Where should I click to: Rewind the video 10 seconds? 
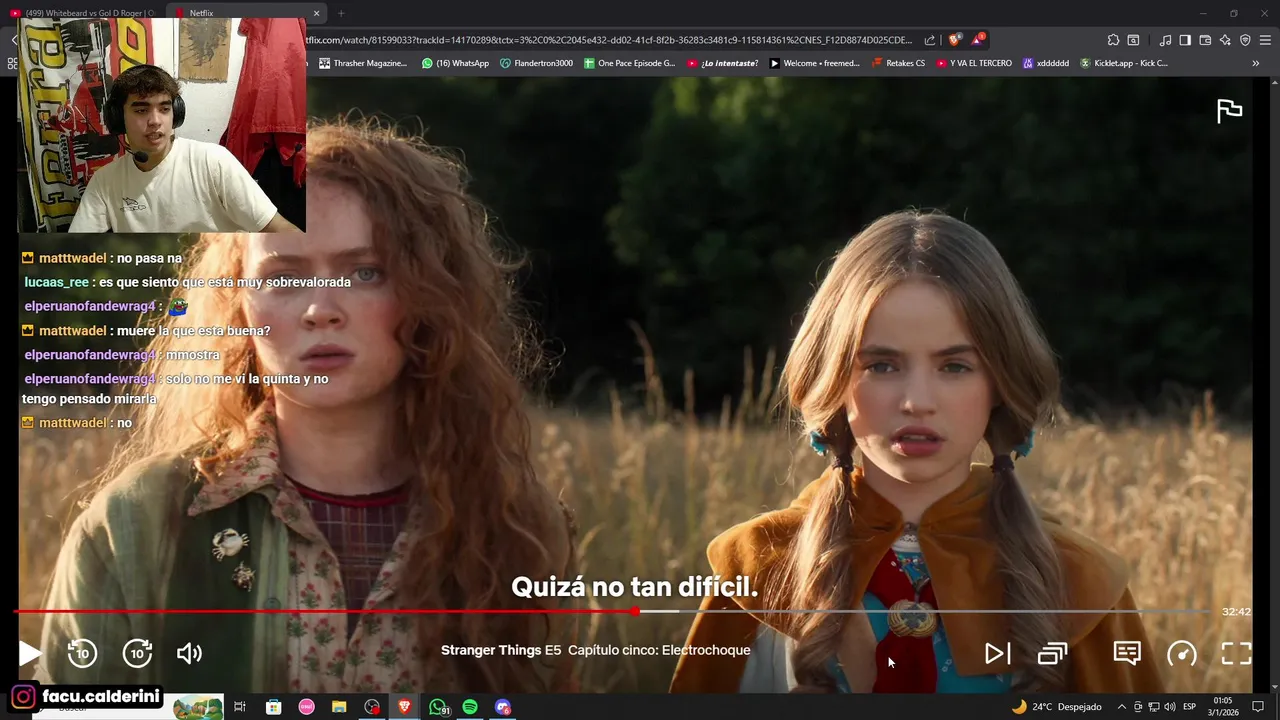coord(82,653)
